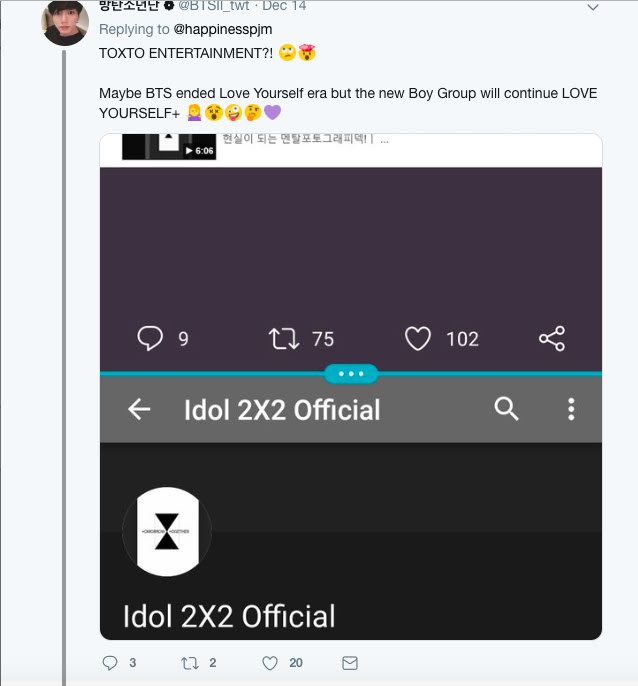Open the vertical three-dot overflow menu
The height and width of the screenshot is (686, 638).
571,408
